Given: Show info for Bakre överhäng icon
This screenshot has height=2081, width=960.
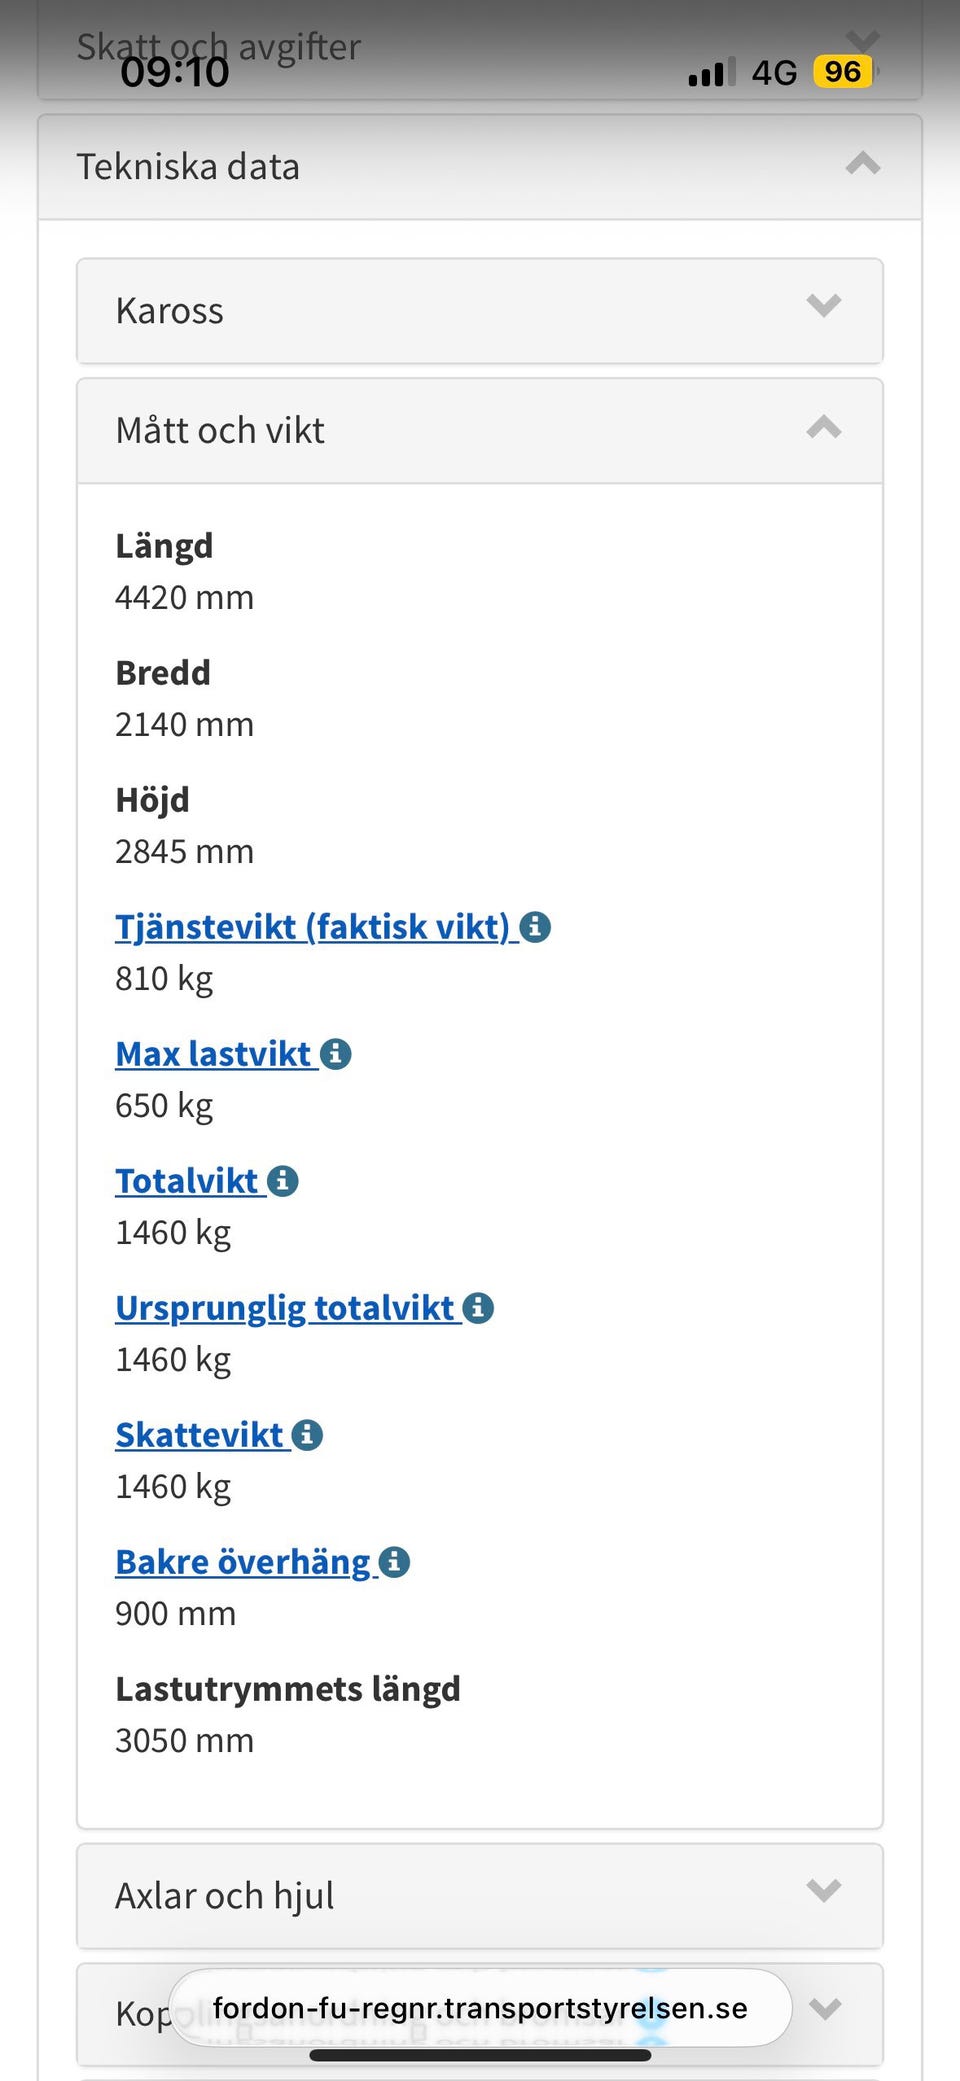Looking at the screenshot, I should click(395, 1562).
